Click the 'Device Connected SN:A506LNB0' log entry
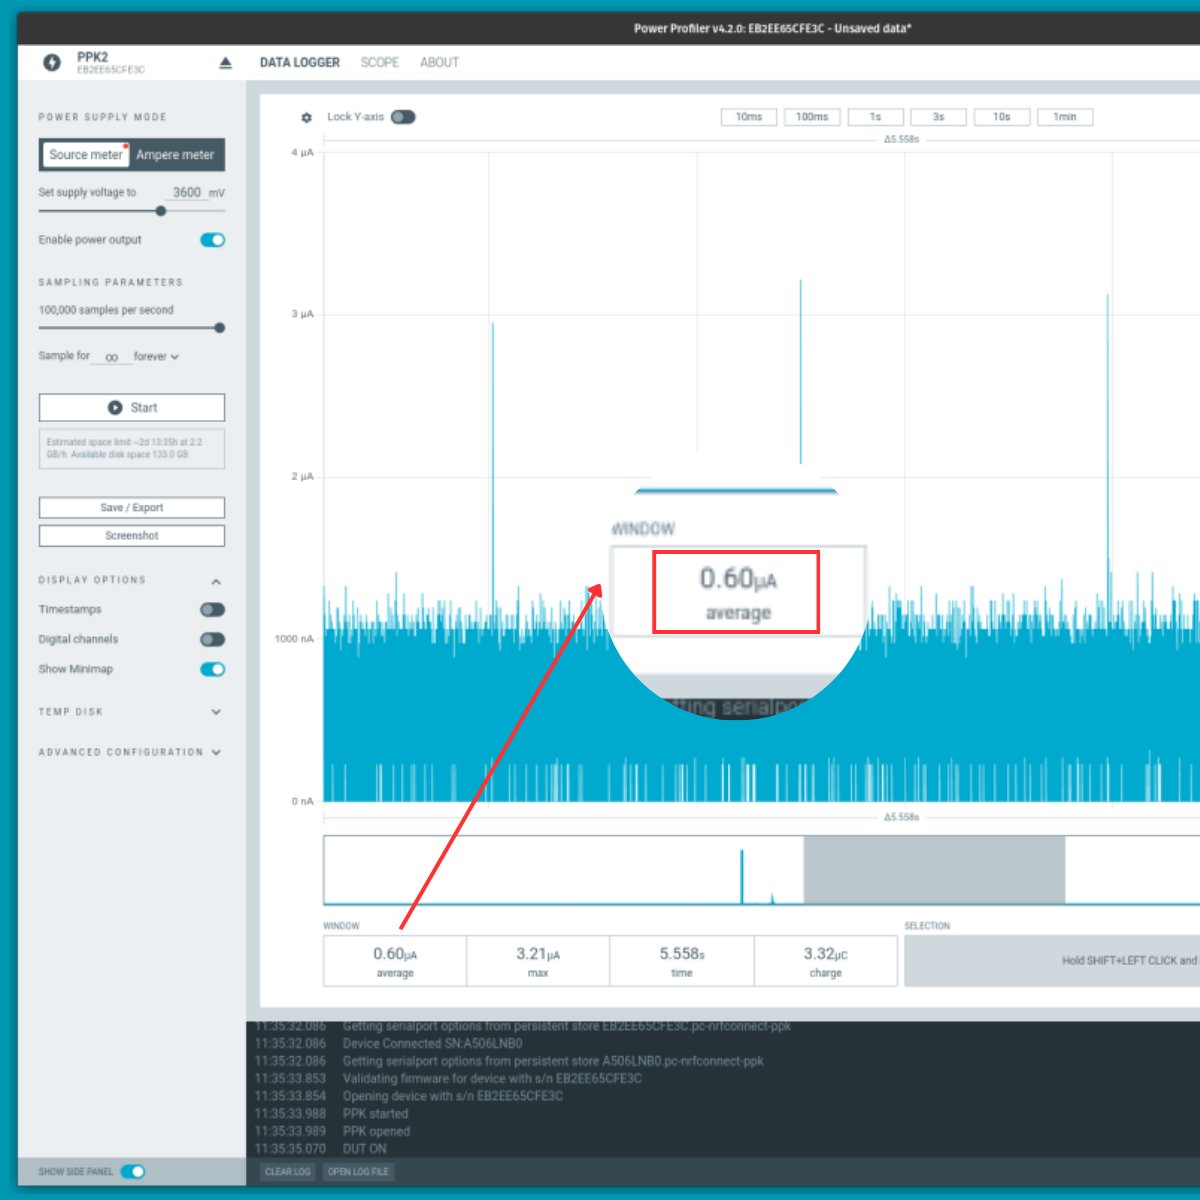The width and height of the screenshot is (1200, 1200). coord(432,1043)
